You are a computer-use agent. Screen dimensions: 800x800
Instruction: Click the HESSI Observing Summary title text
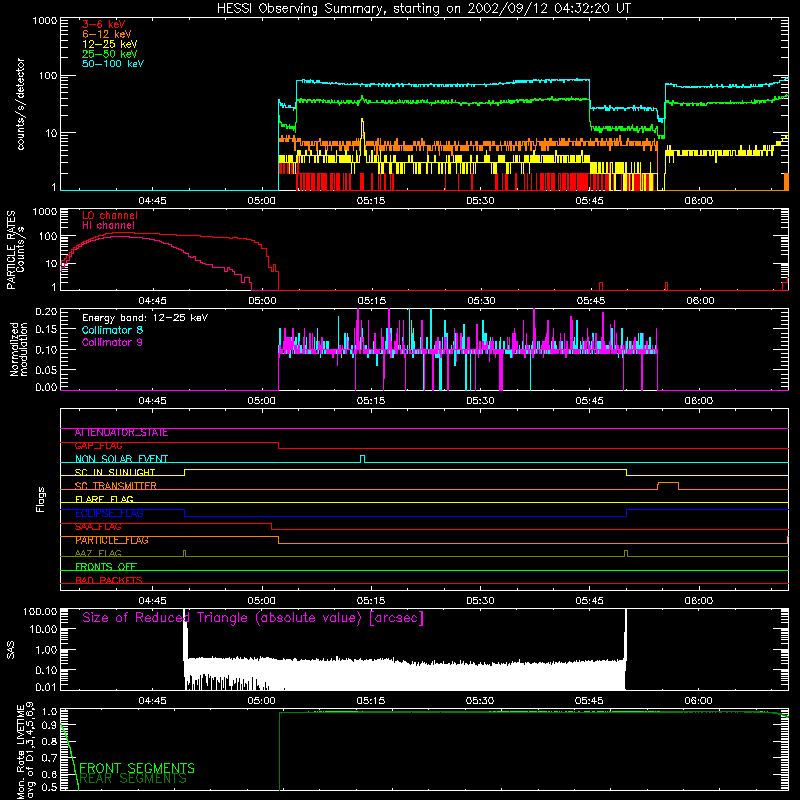[424, 9]
